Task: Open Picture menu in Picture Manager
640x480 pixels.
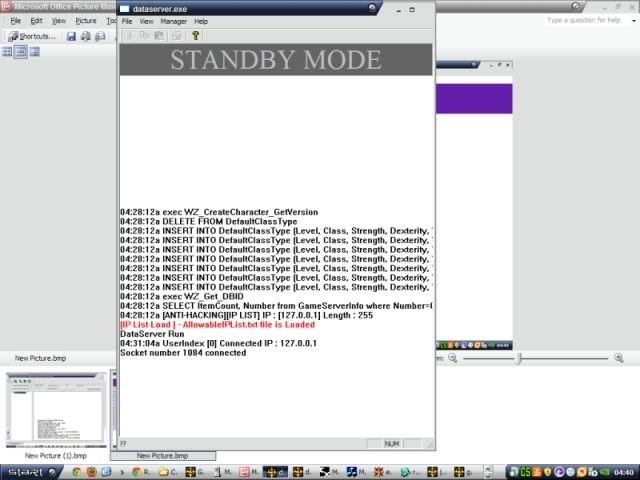Action: pos(86,20)
